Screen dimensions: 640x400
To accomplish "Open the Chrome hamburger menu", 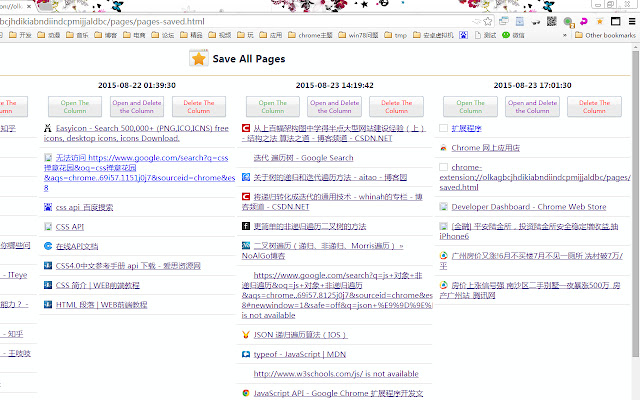I will tap(632, 21).
